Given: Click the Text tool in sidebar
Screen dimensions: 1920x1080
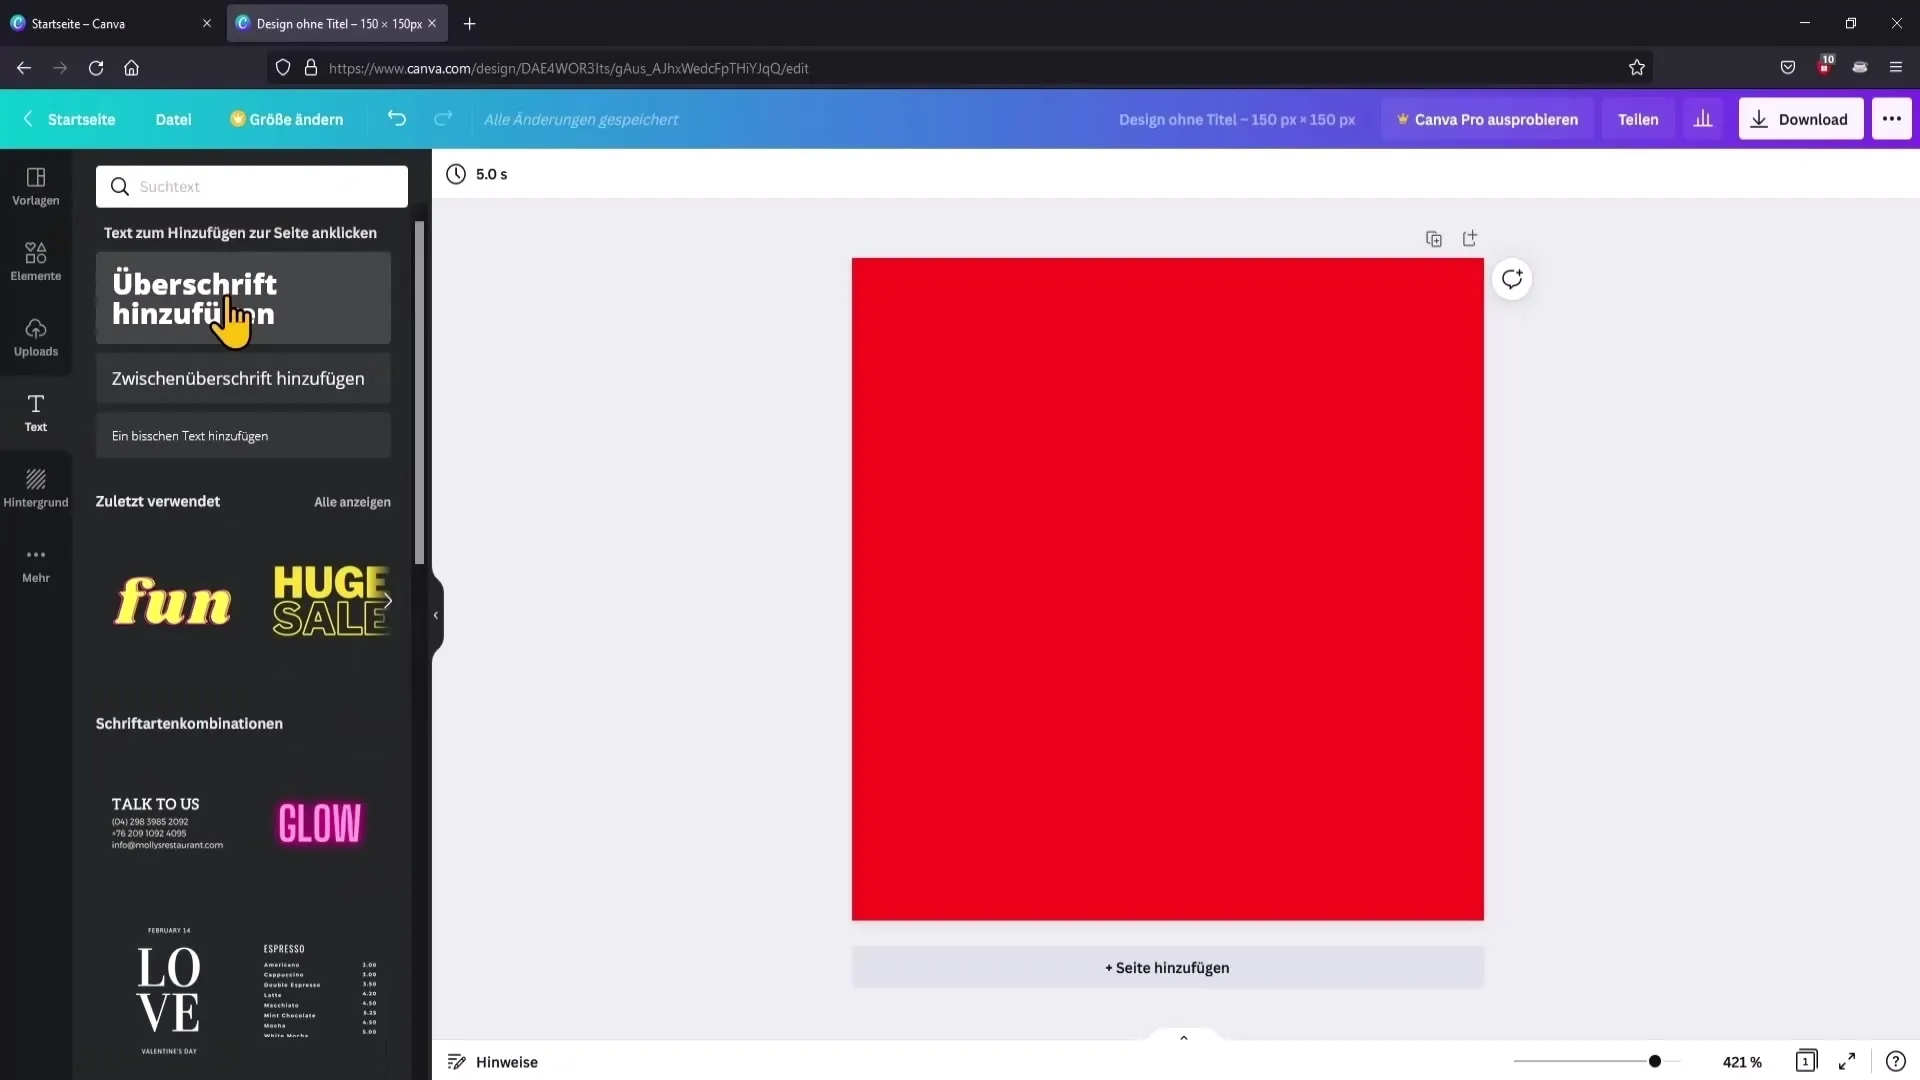Looking at the screenshot, I should (34, 413).
